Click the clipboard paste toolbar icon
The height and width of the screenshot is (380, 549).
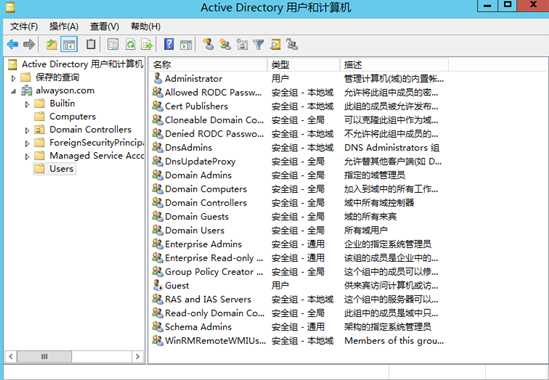point(91,44)
